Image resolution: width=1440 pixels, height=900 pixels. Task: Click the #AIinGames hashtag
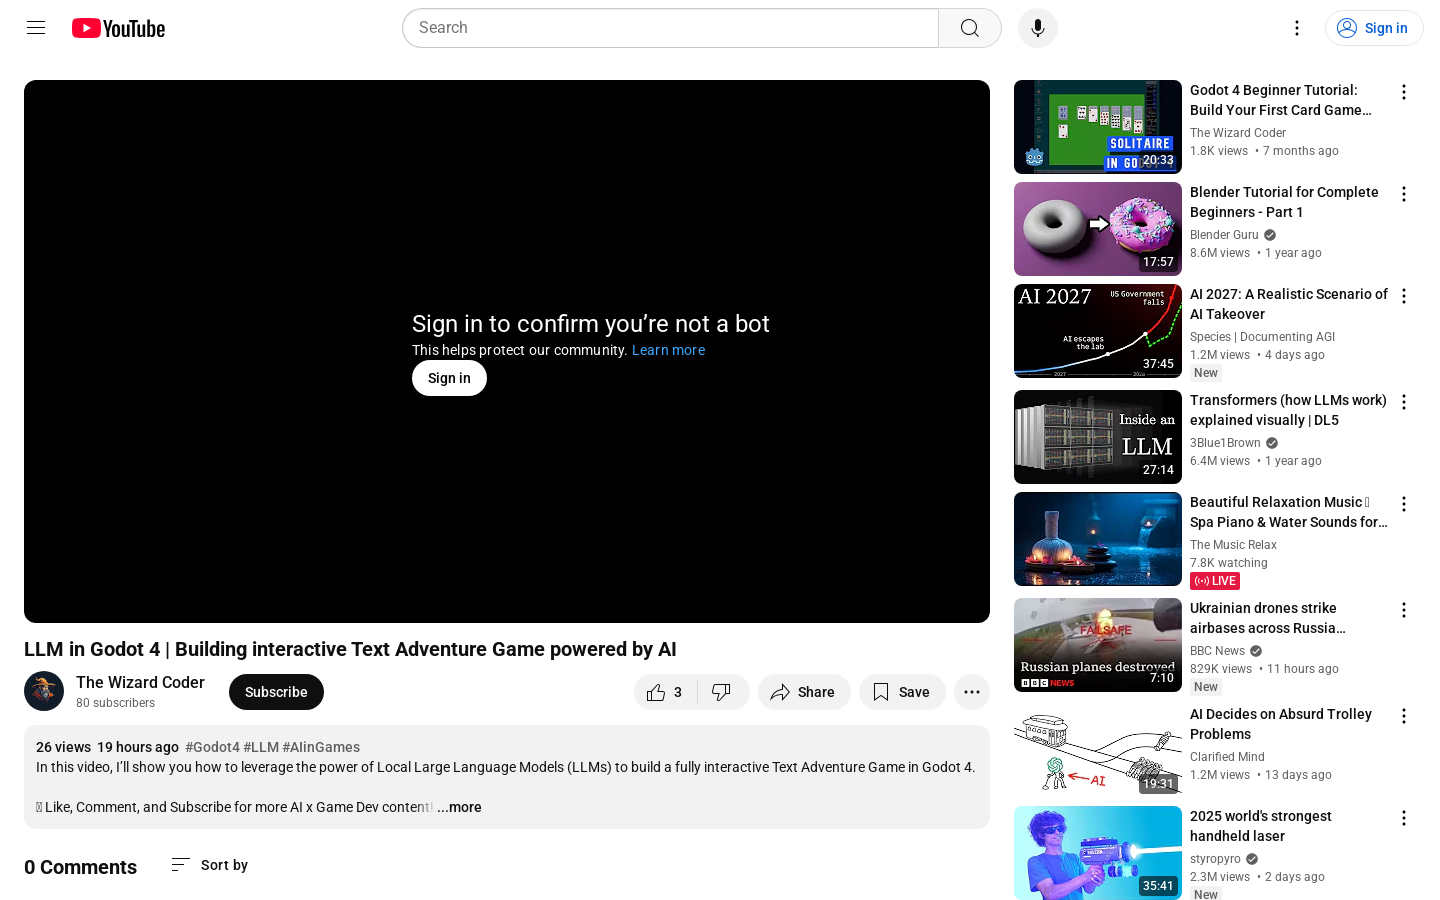pos(321,747)
